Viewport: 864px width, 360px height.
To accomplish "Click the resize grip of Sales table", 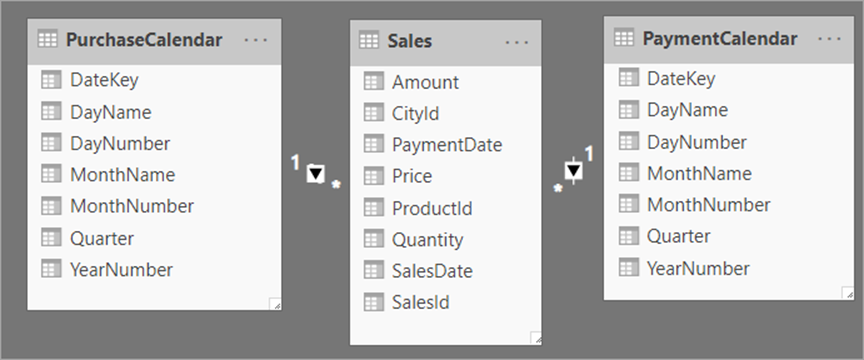I will 535,338.
